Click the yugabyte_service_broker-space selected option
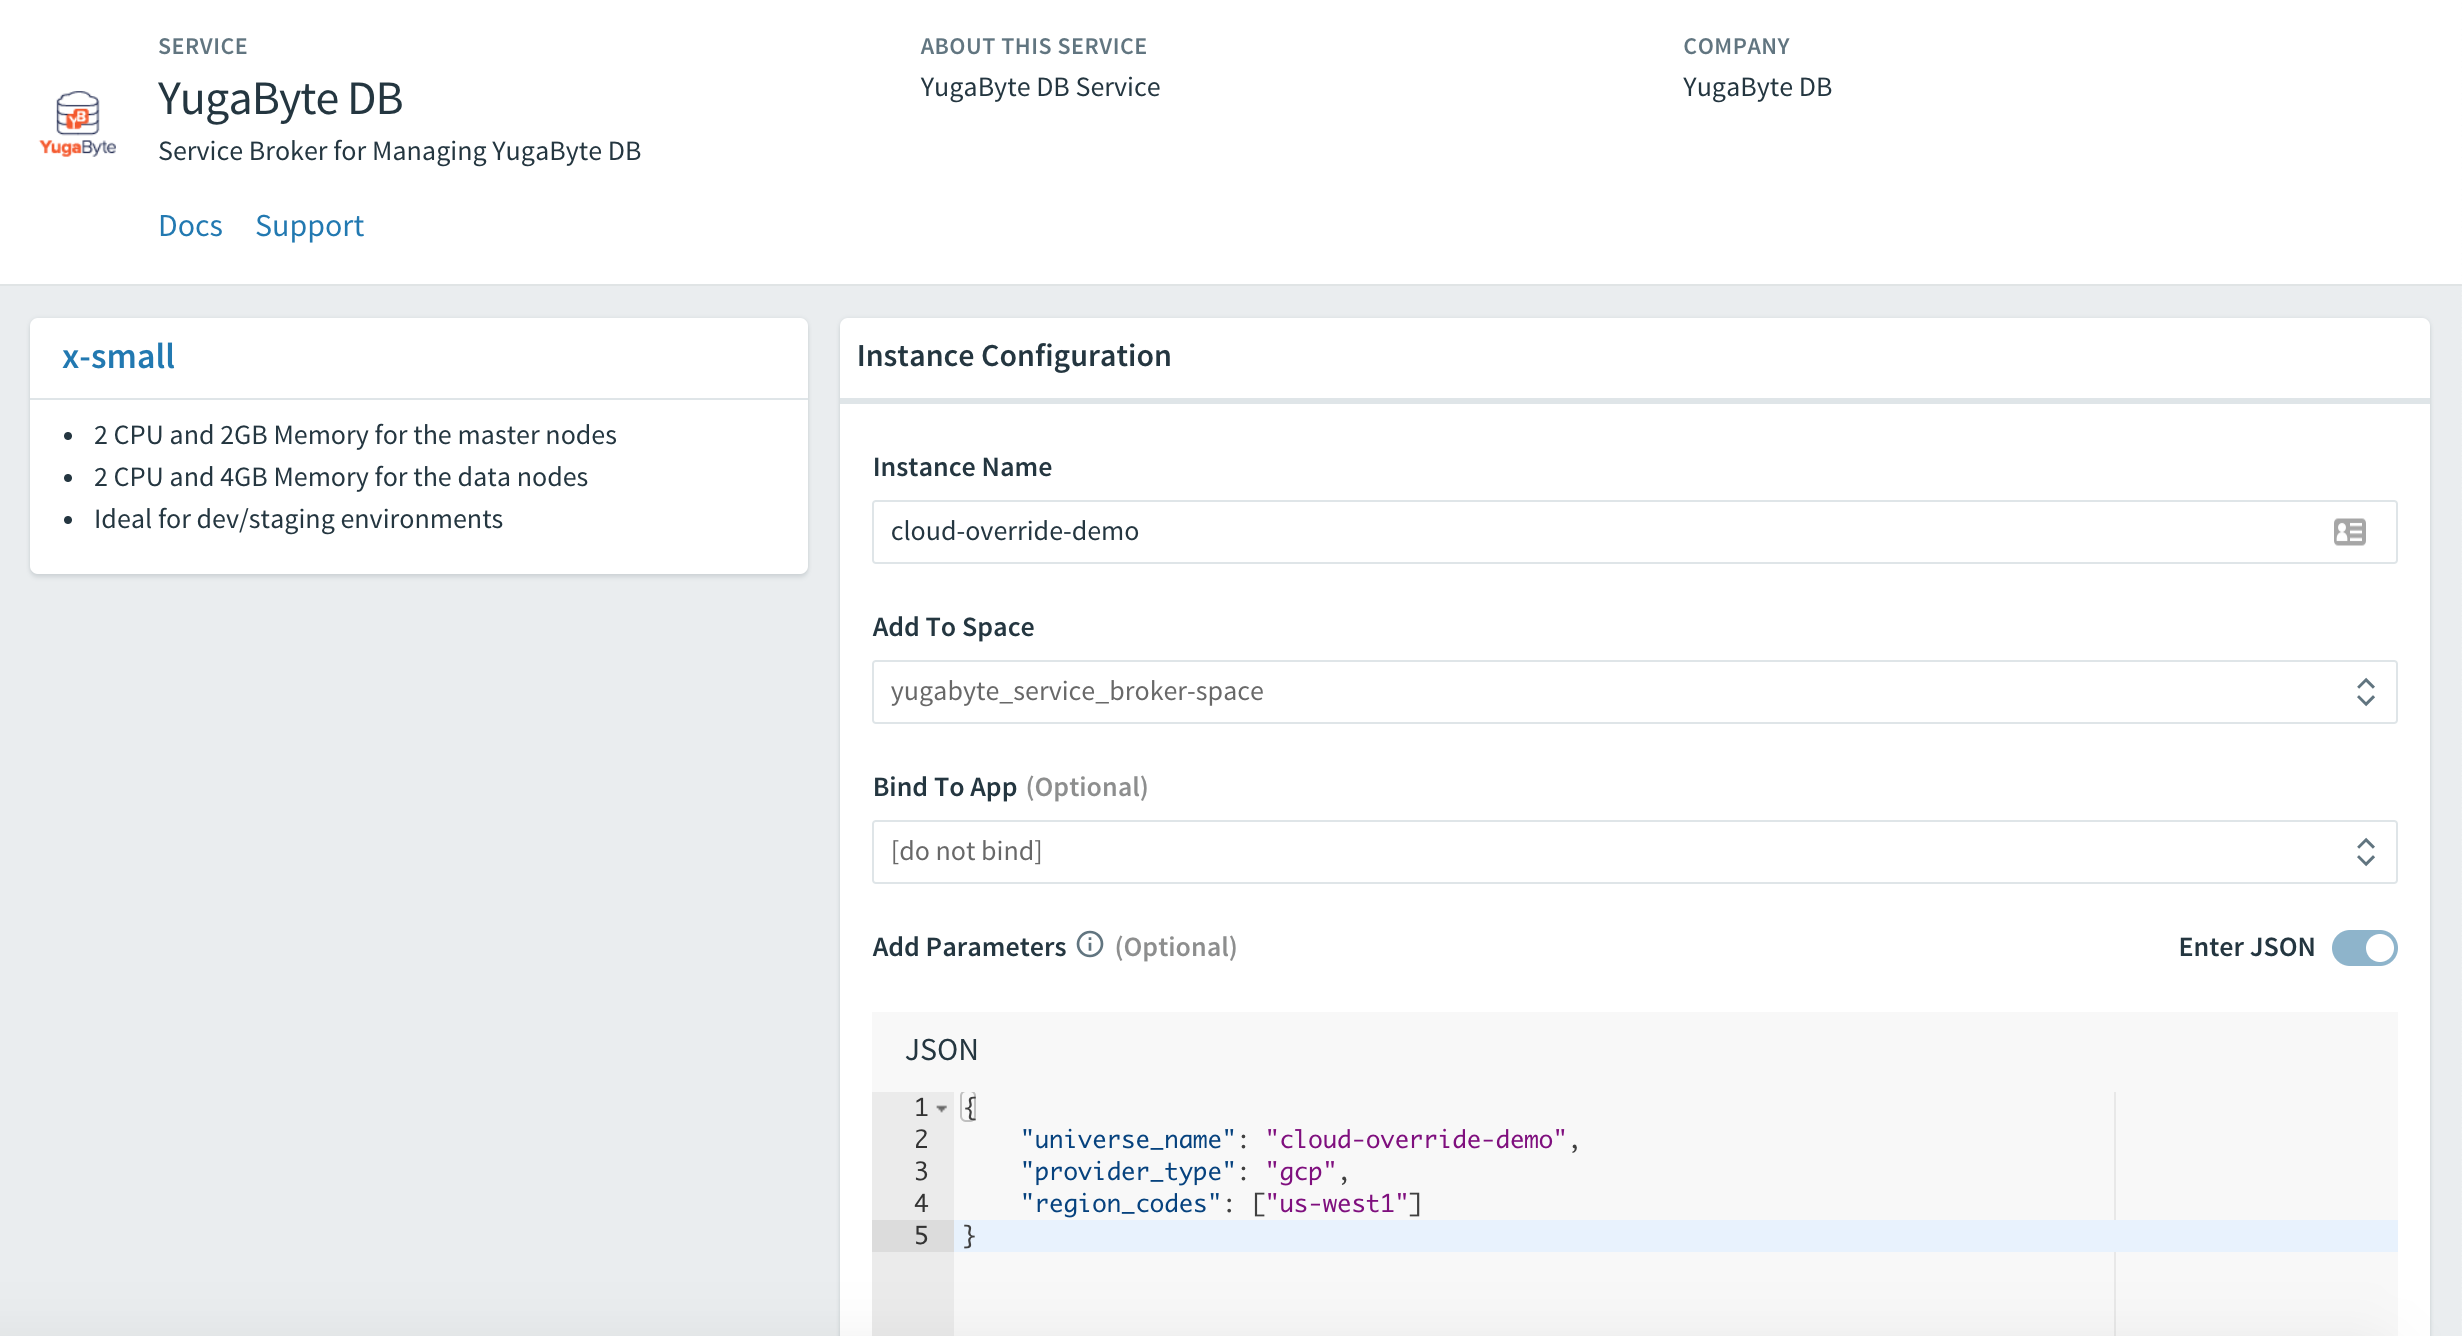Image resolution: width=2462 pixels, height=1336 pixels. (1077, 691)
